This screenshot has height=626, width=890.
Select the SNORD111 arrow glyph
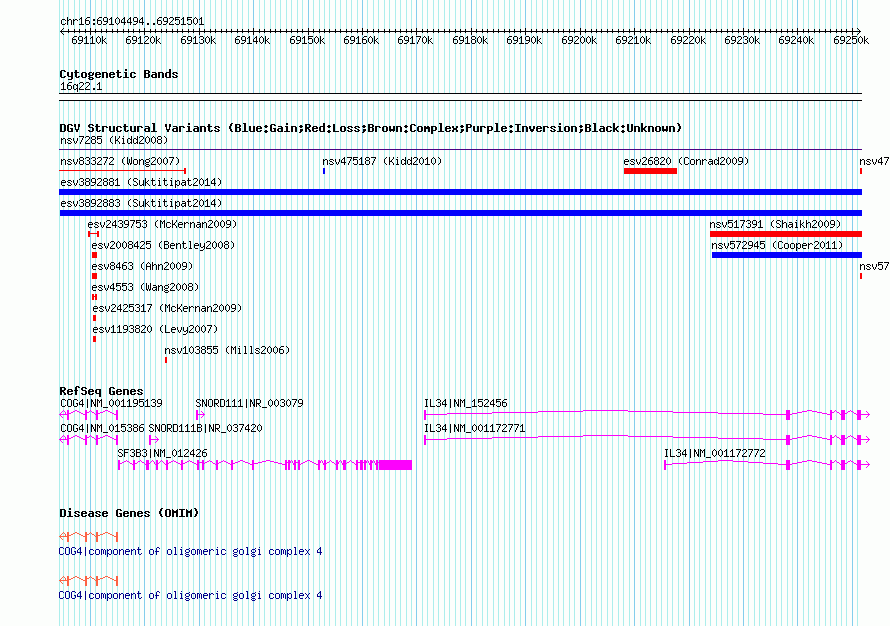pos(200,415)
